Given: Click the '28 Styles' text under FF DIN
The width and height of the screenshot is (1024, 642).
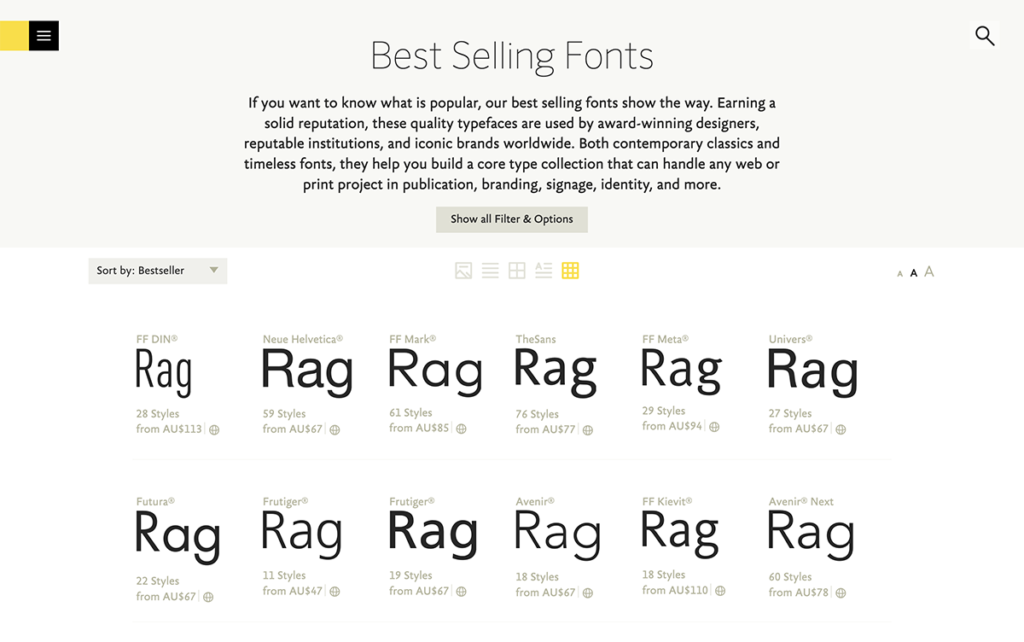Looking at the screenshot, I should click(x=157, y=414).
